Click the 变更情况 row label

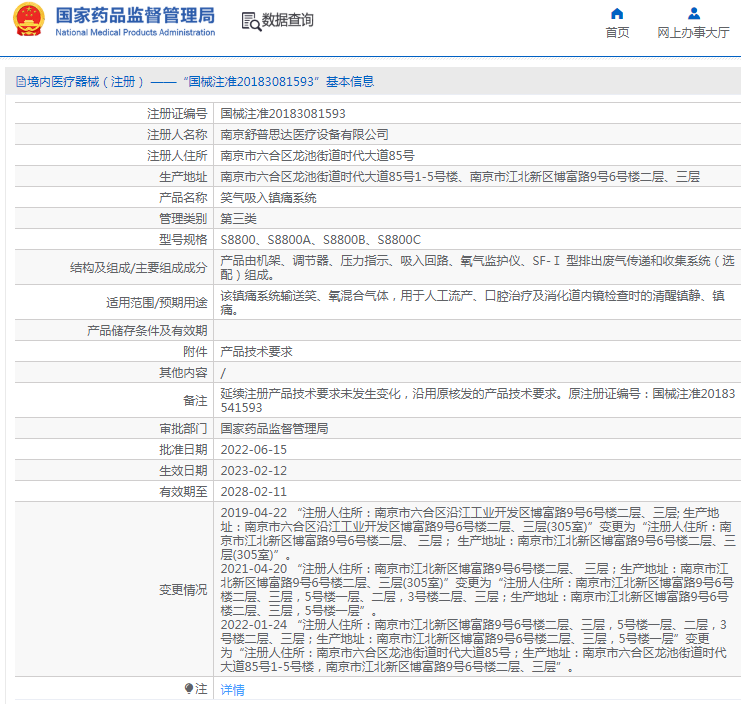tap(183, 590)
